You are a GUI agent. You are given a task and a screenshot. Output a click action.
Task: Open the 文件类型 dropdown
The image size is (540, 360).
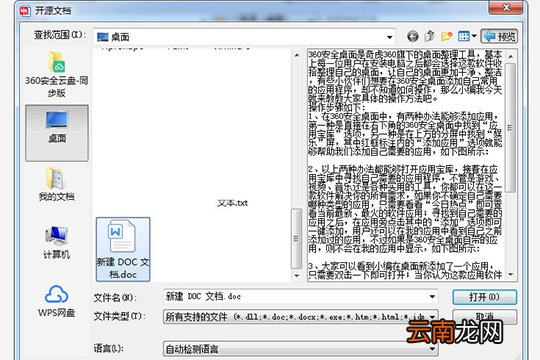[x=301, y=316]
